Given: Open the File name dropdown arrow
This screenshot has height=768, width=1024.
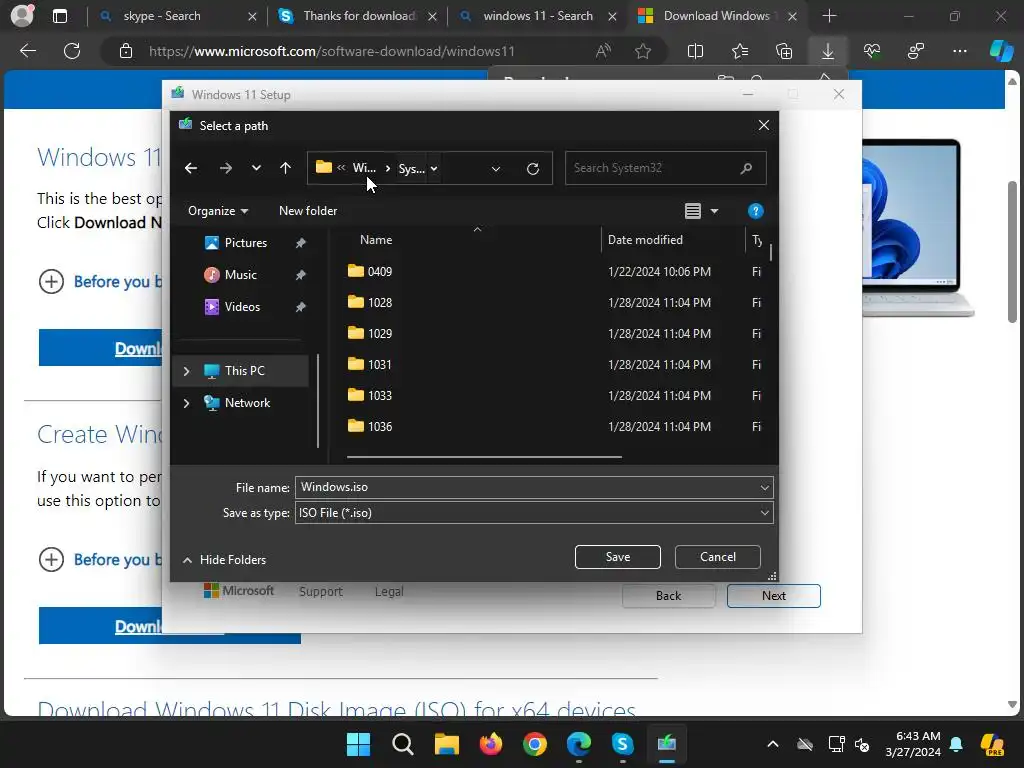Looking at the screenshot, I should tap(765, 488).
